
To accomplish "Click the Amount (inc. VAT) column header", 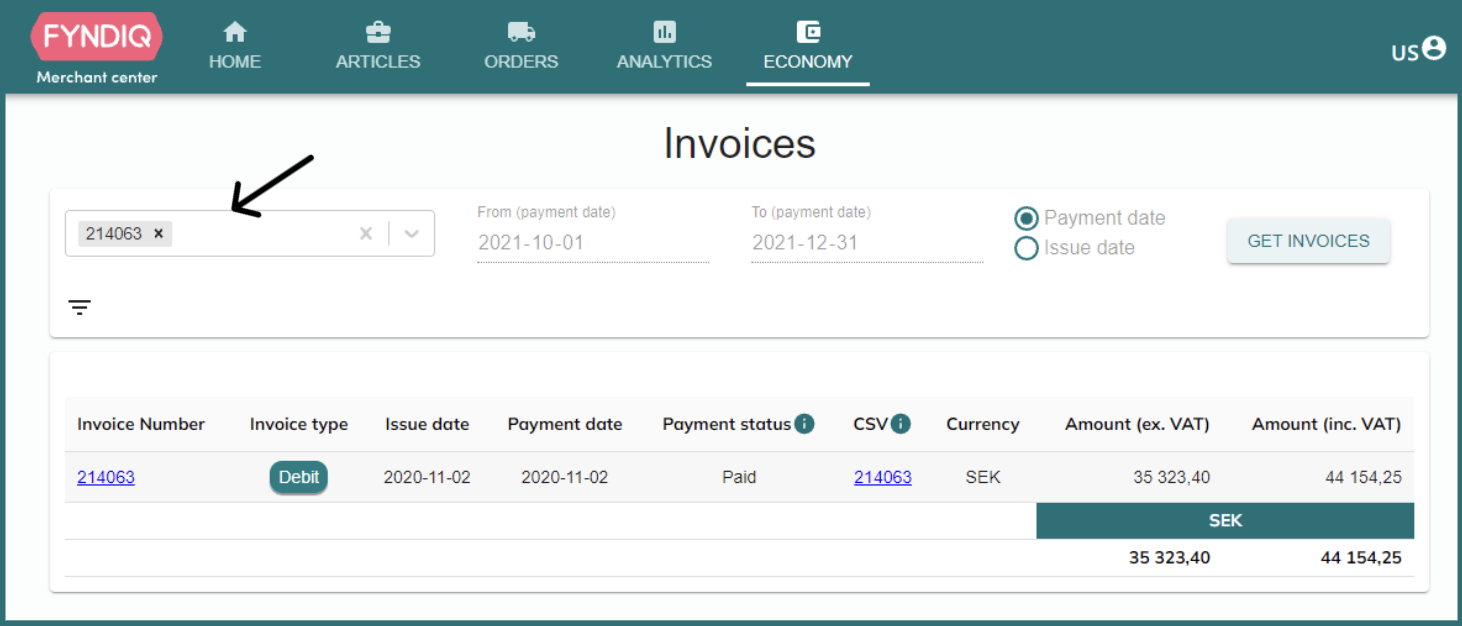I will click(1327, 424).
